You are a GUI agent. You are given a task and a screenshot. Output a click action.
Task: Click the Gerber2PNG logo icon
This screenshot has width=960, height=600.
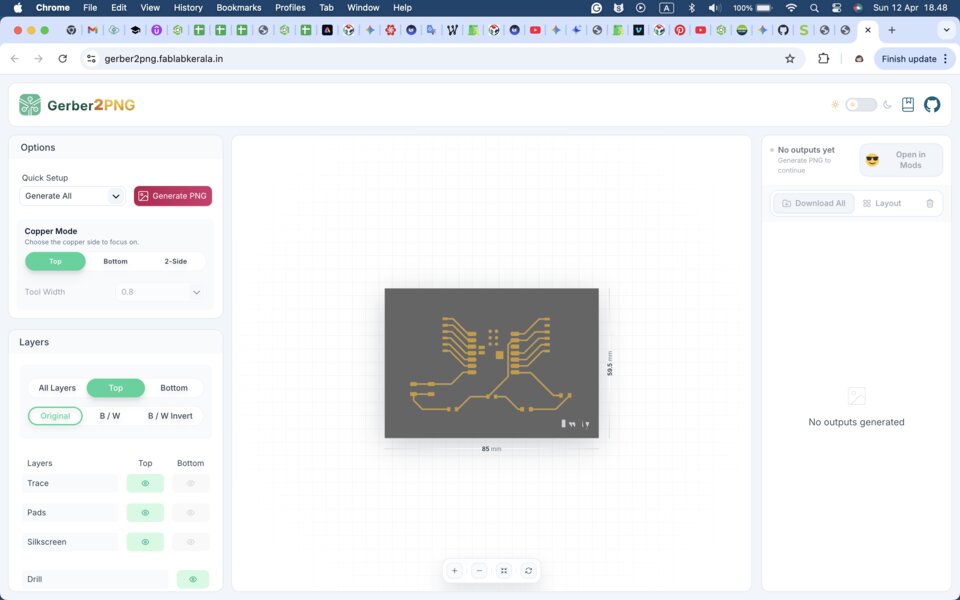[x=29, y=105]
